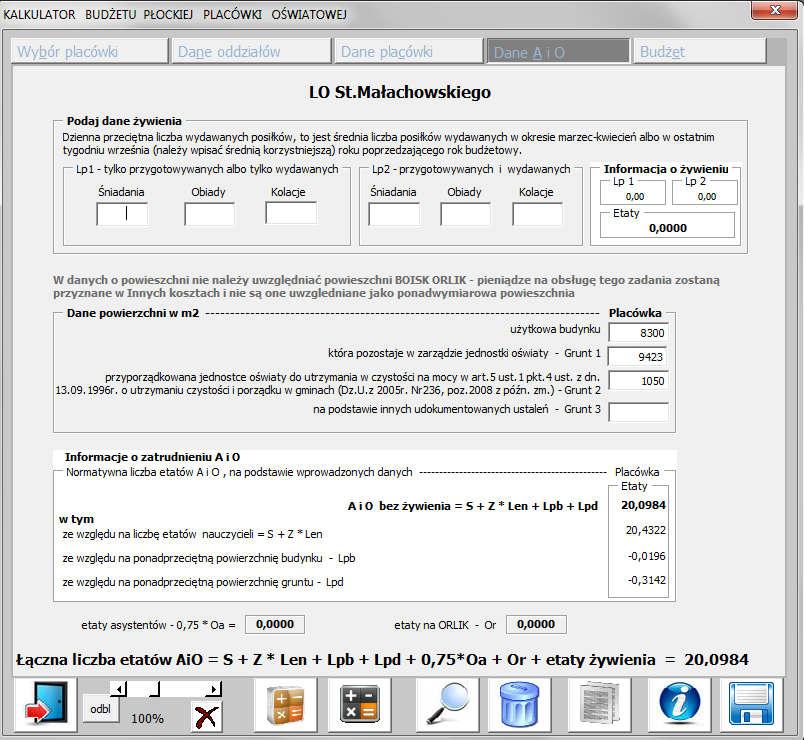Viewport: 804px width, 740px height.
Task: Click the Lpb value -0,0196
Action: pos(647,556)
